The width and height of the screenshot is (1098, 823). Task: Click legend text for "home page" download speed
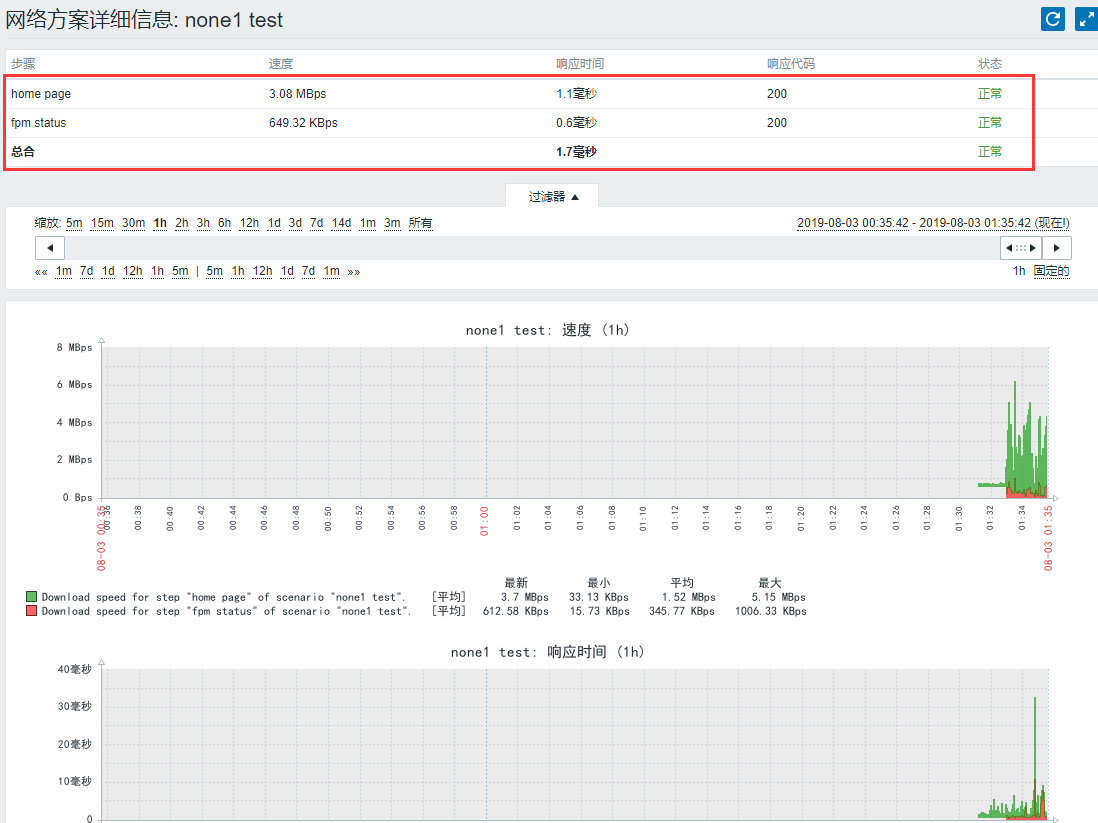click(x=223, y=597)
